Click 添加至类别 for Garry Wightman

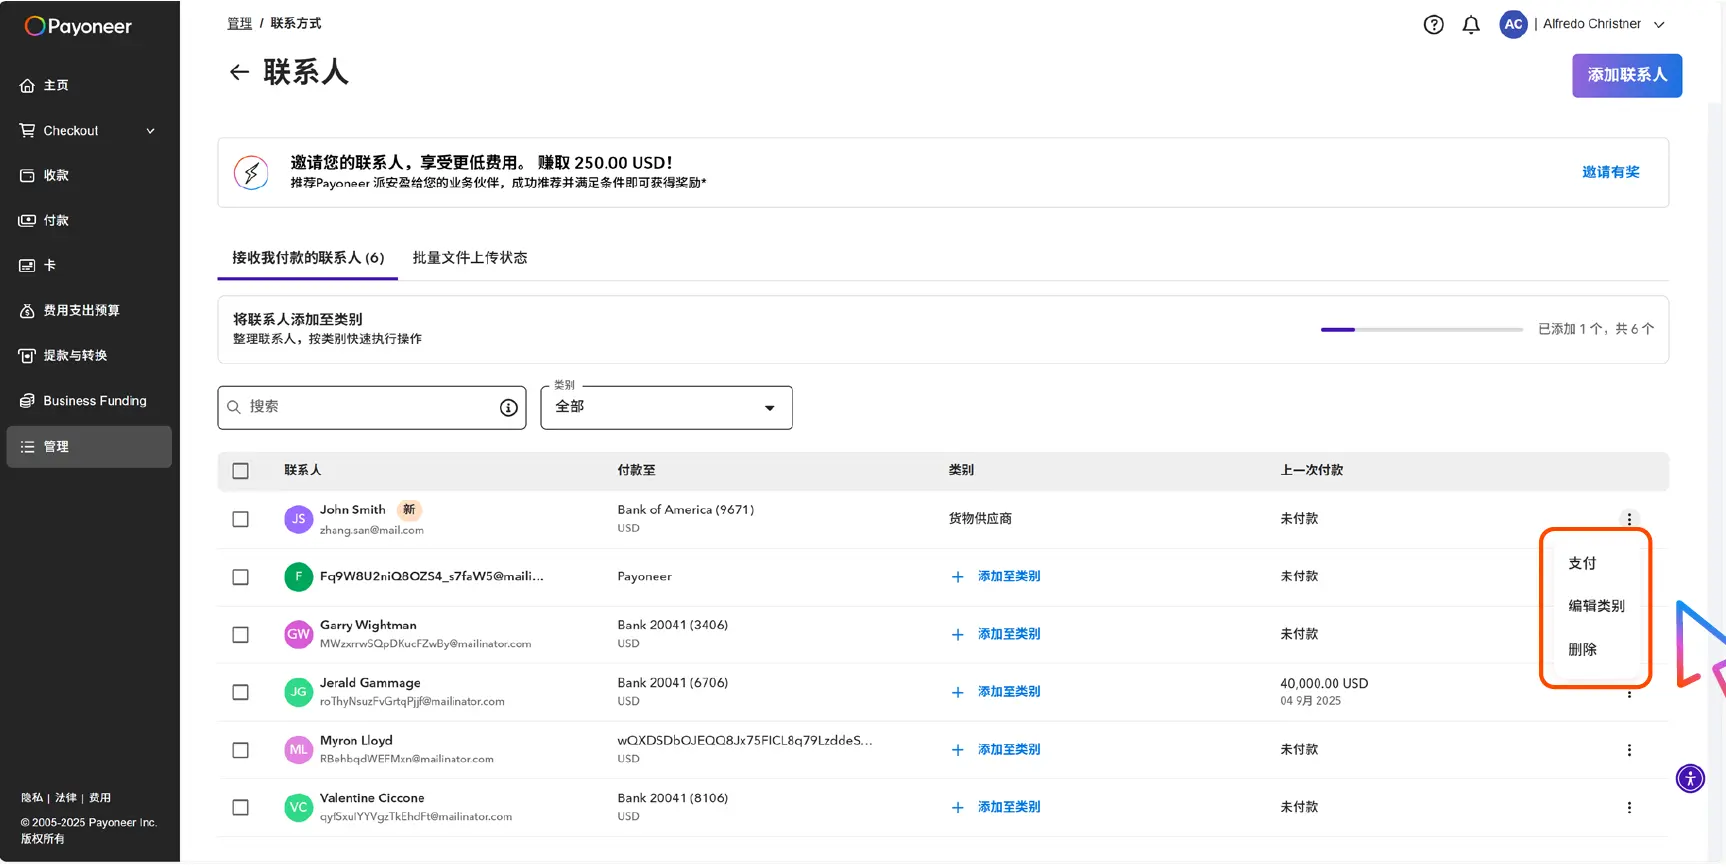pos(996,634)
